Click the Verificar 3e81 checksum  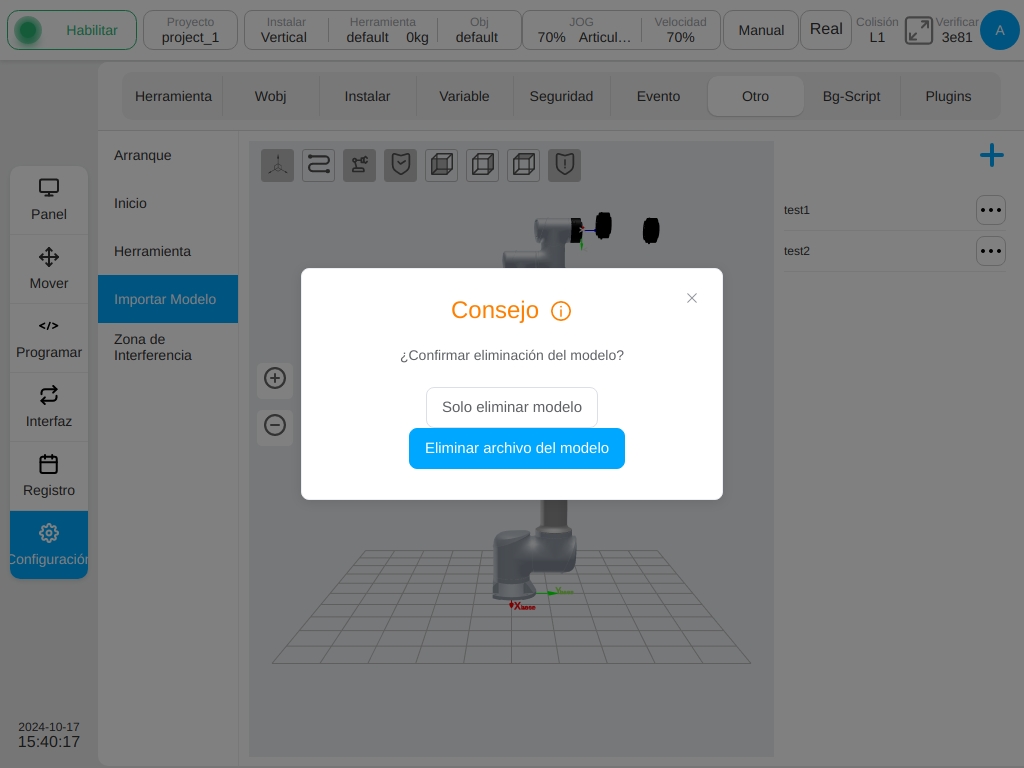coord(957,30)
